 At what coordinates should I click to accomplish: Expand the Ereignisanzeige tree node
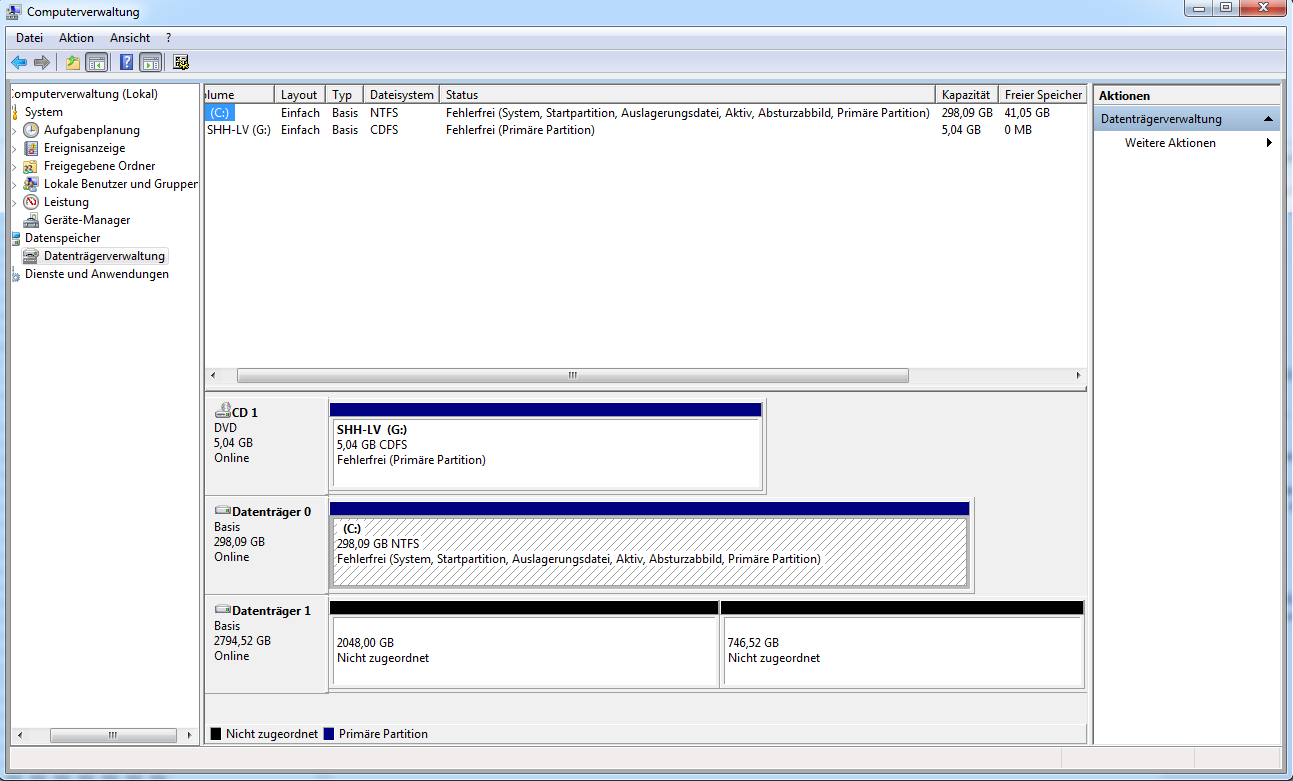tap(14, 148)
